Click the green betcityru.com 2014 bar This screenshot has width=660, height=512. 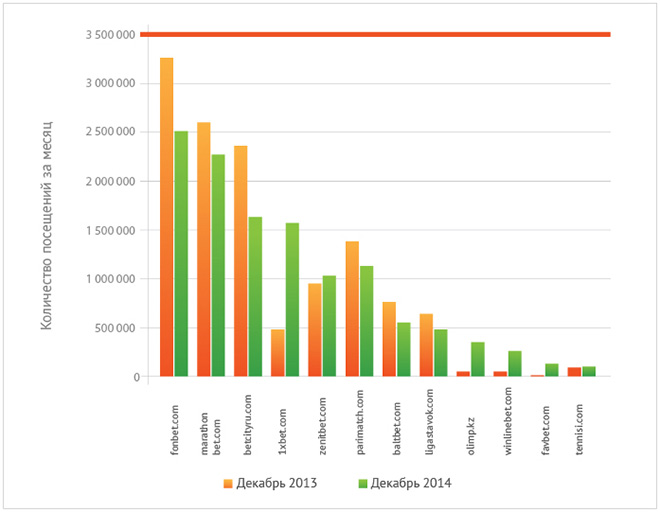(x=255, y=296)
